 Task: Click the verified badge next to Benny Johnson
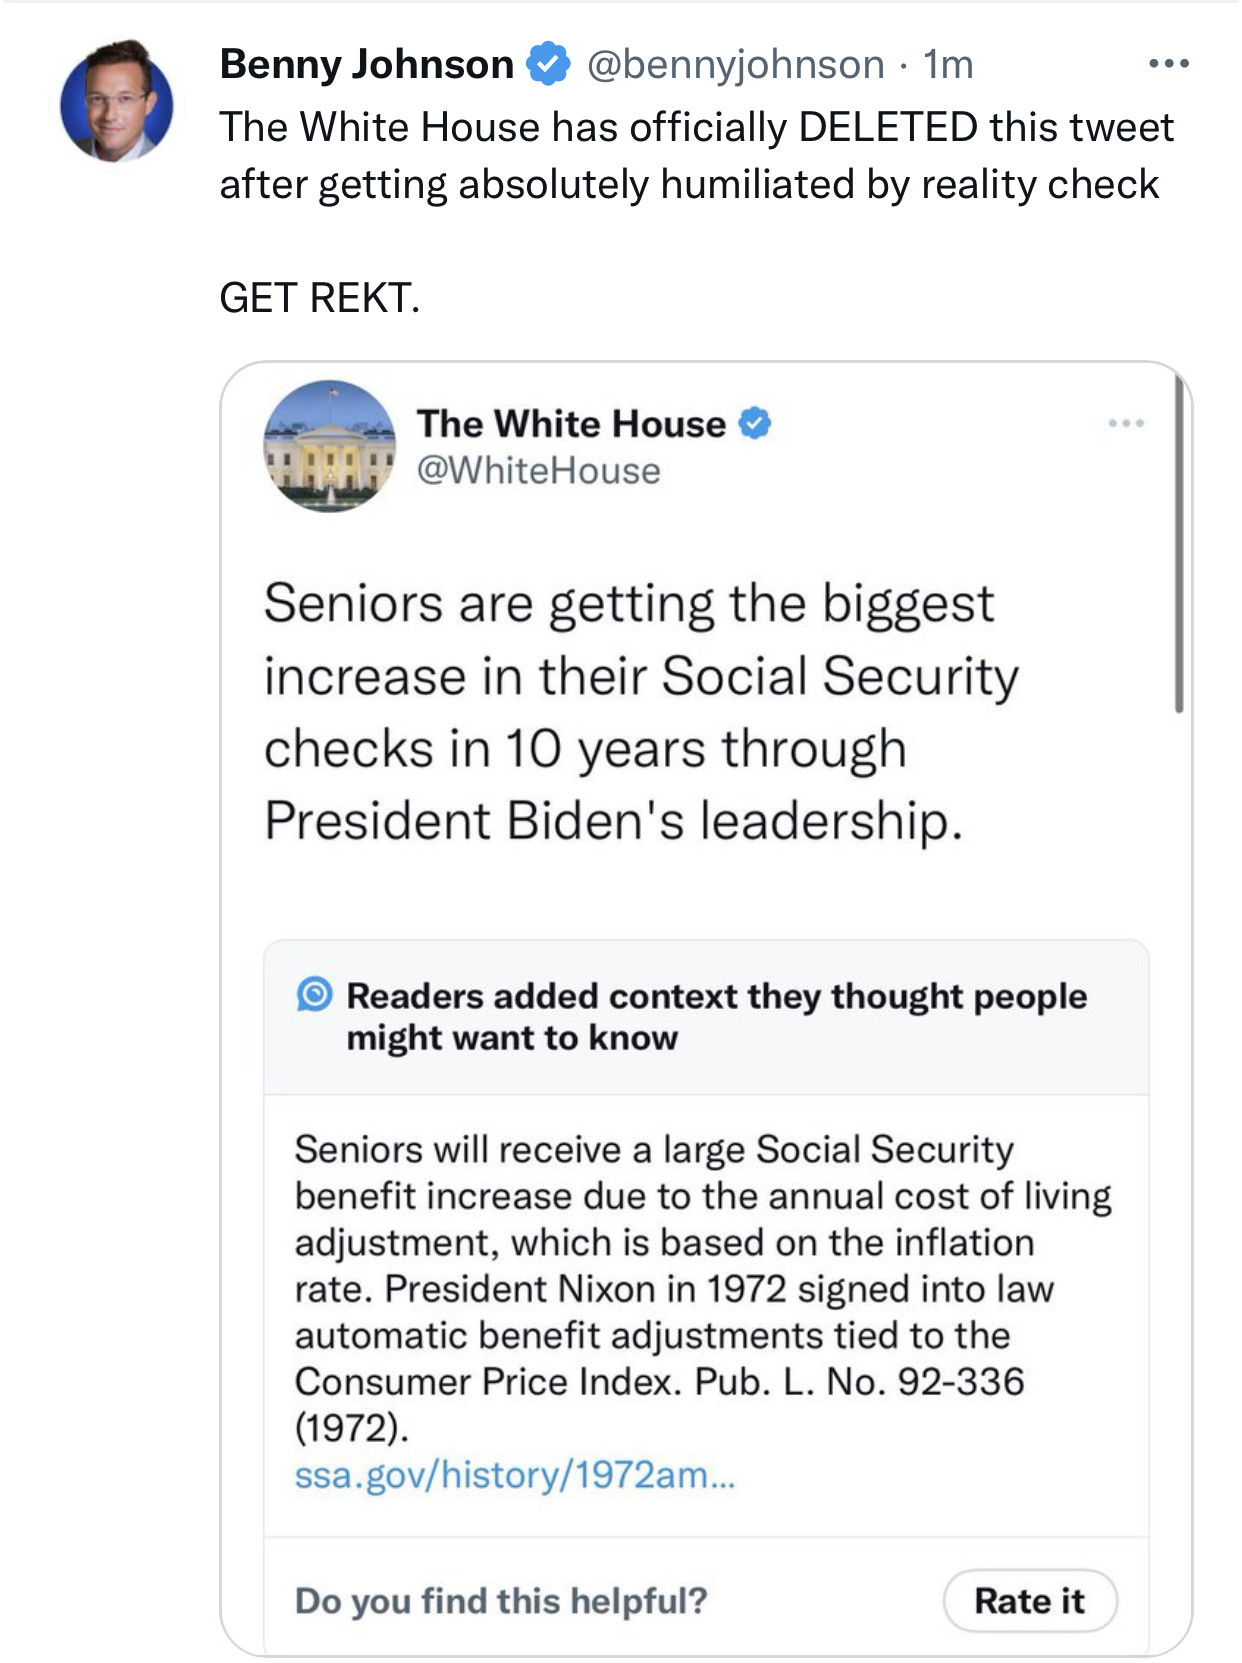pos(548,64)
